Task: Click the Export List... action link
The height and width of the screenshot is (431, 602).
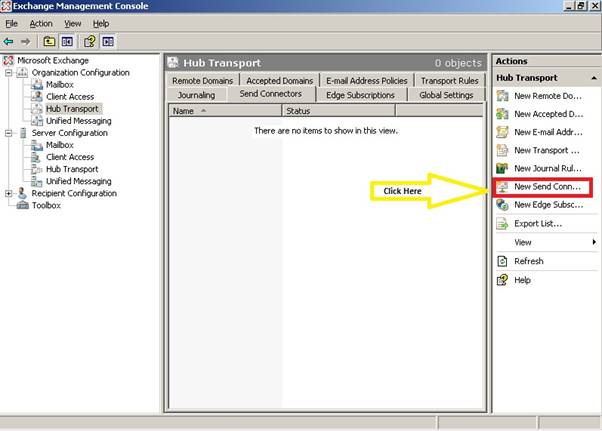Action: click(538, 223)
